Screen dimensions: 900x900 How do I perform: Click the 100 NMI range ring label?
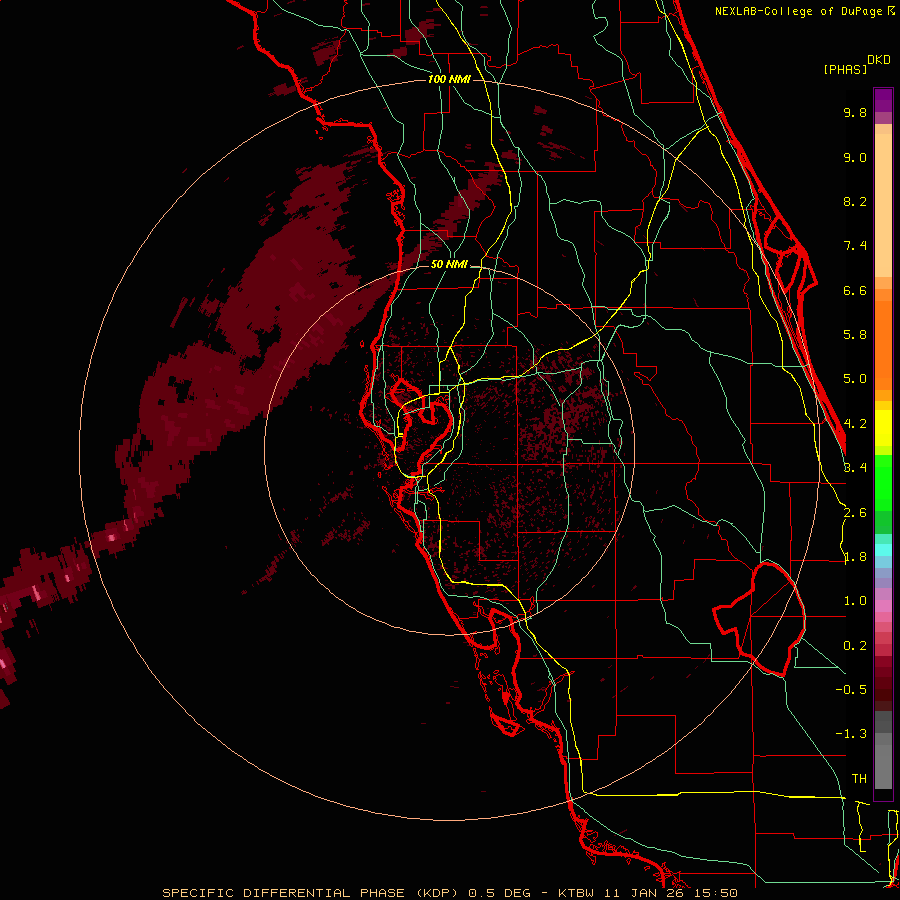tap(449, 79)
